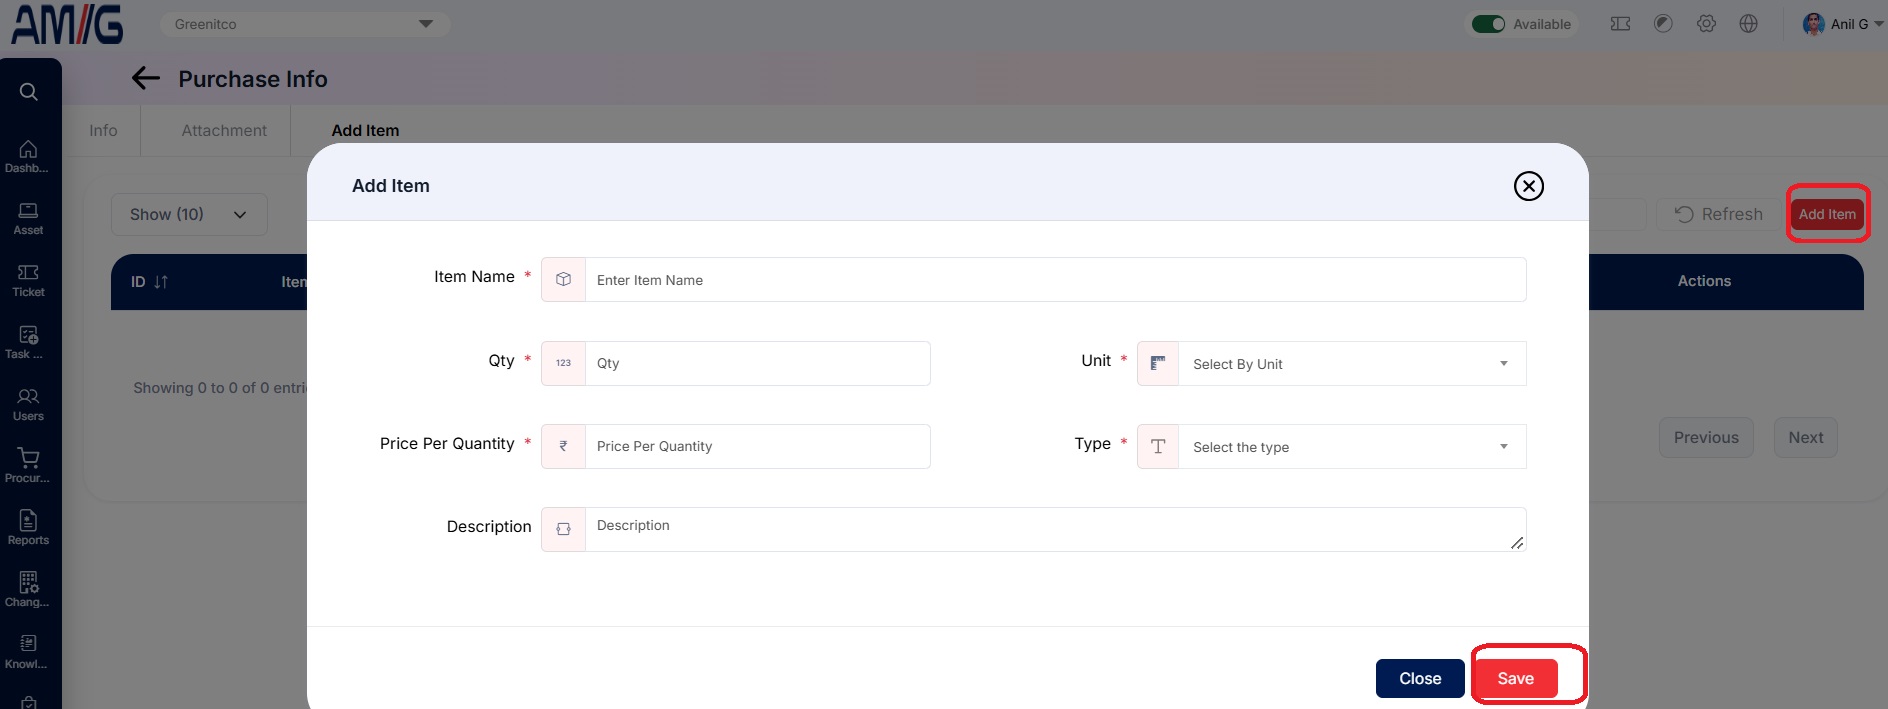The height and width of the screenshot is (709, 1888).
Task: Click the ticket icon in the top bar
Action: (1620, 24)
